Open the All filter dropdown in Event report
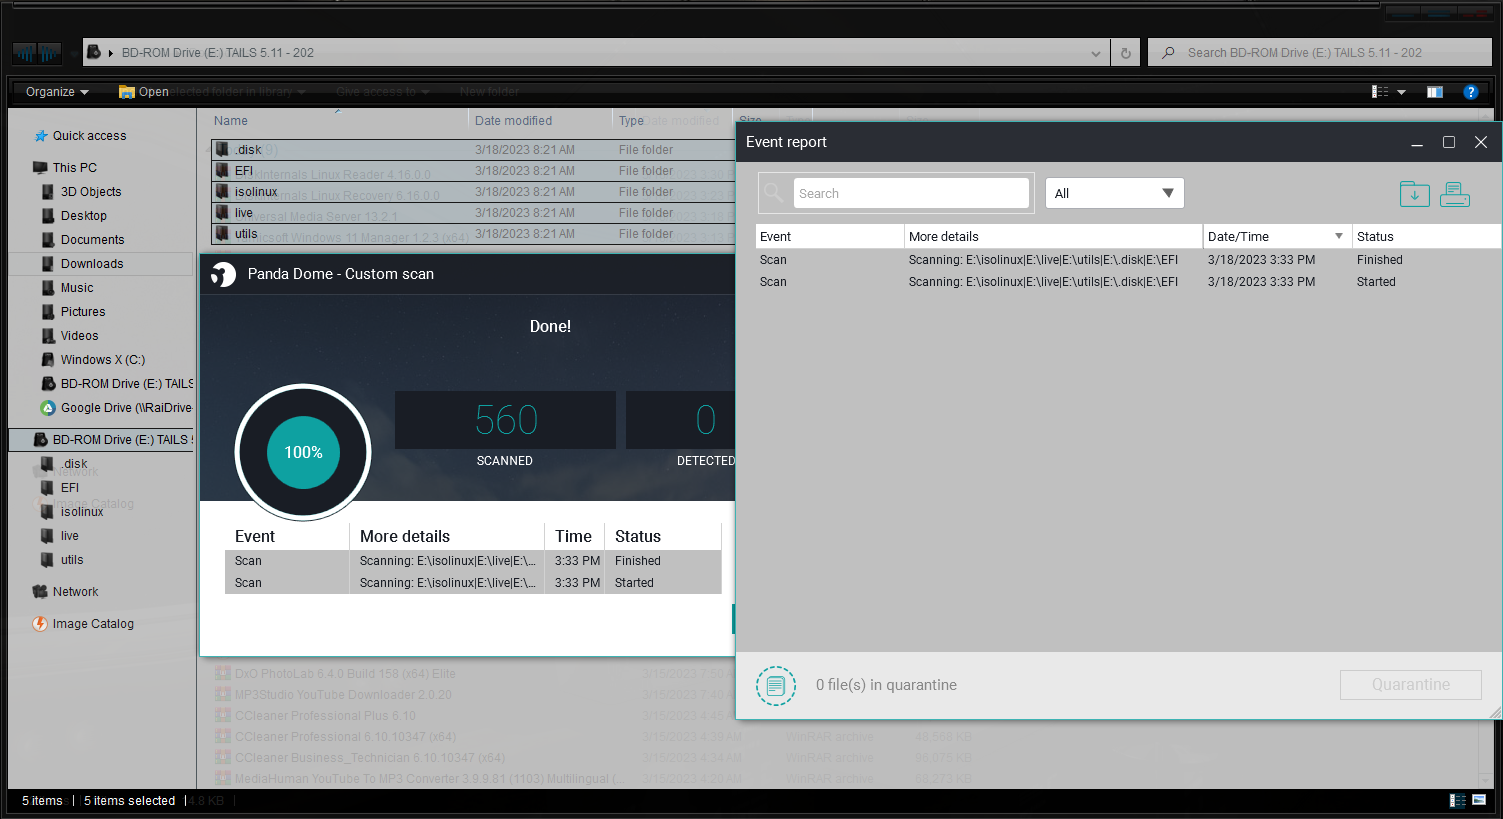The height and width of the screenshot is (819, 1503). pos(1115,194)
